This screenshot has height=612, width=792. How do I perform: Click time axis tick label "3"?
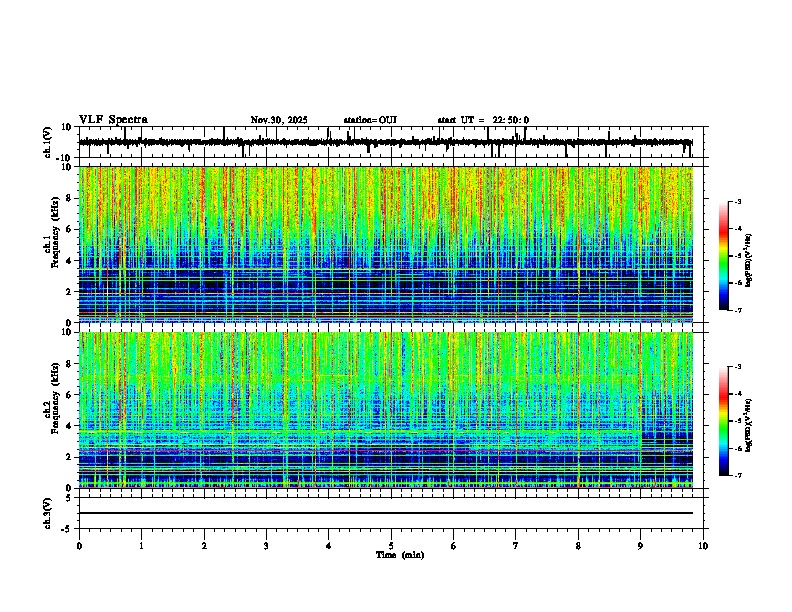[266, 546]
